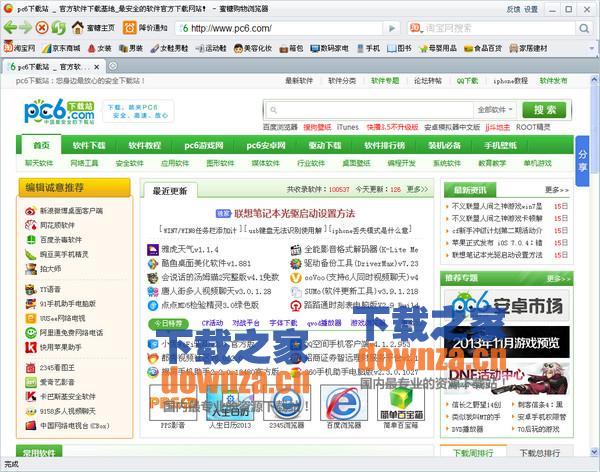Open the 数码家电 bookmark
Viewport: 600px width, 472px height.
click(329, 48)
